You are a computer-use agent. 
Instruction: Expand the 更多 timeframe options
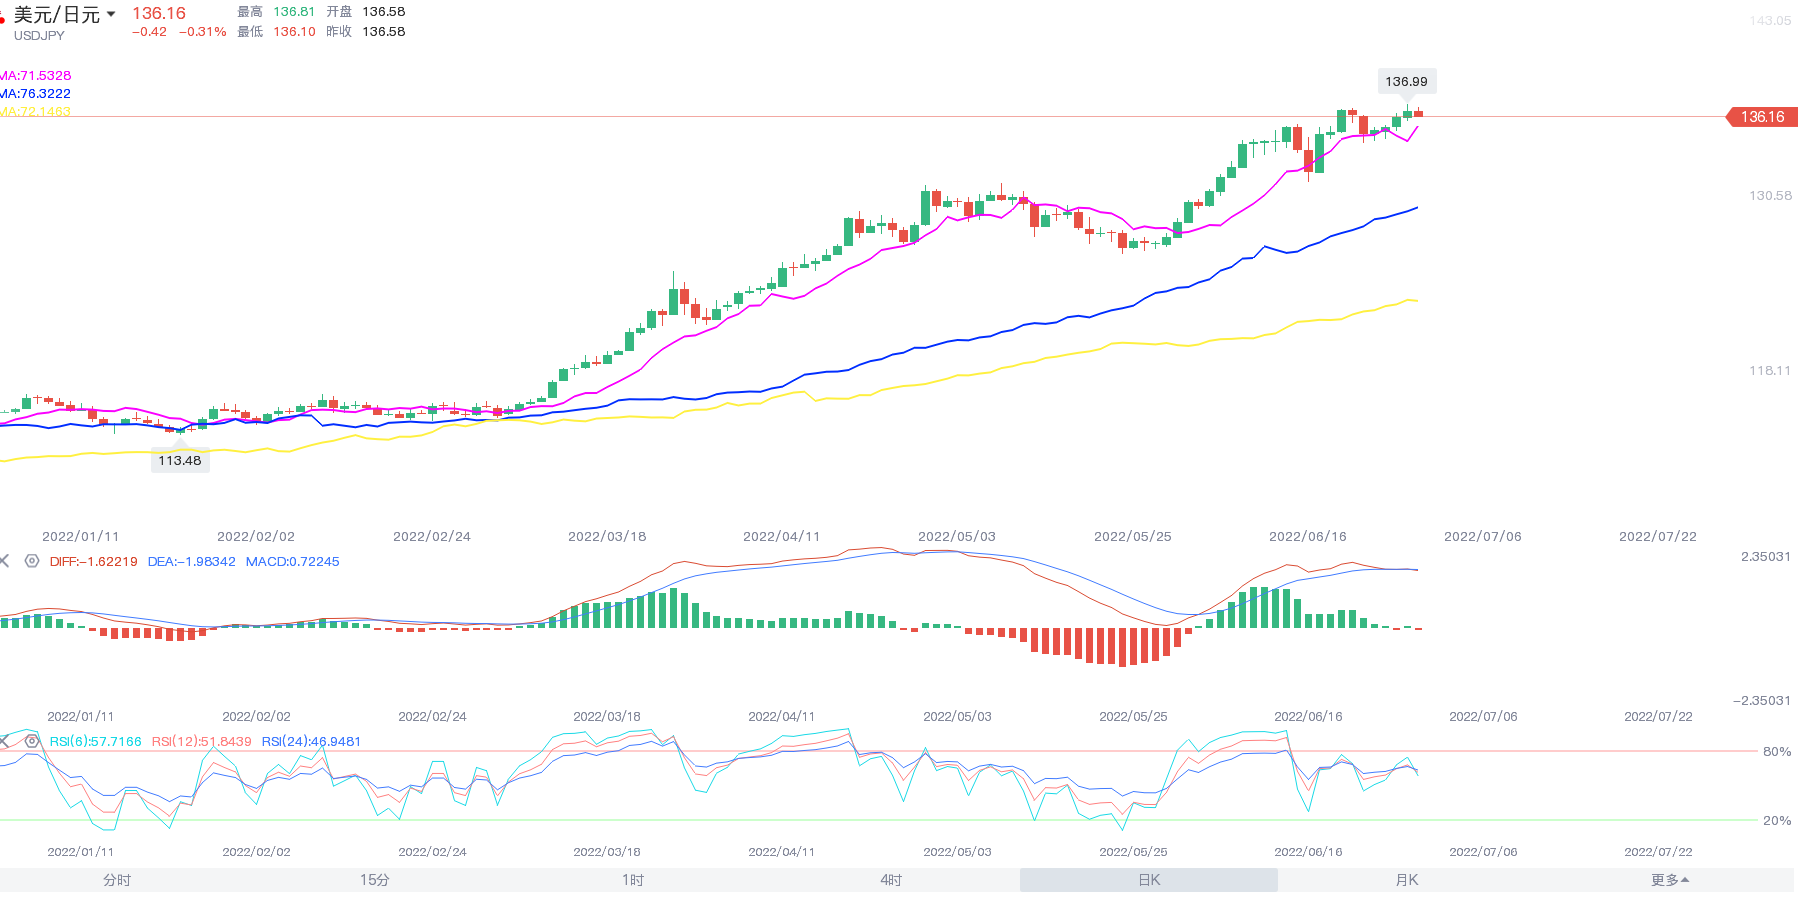pyautogui.click(x=1669, y=880)
